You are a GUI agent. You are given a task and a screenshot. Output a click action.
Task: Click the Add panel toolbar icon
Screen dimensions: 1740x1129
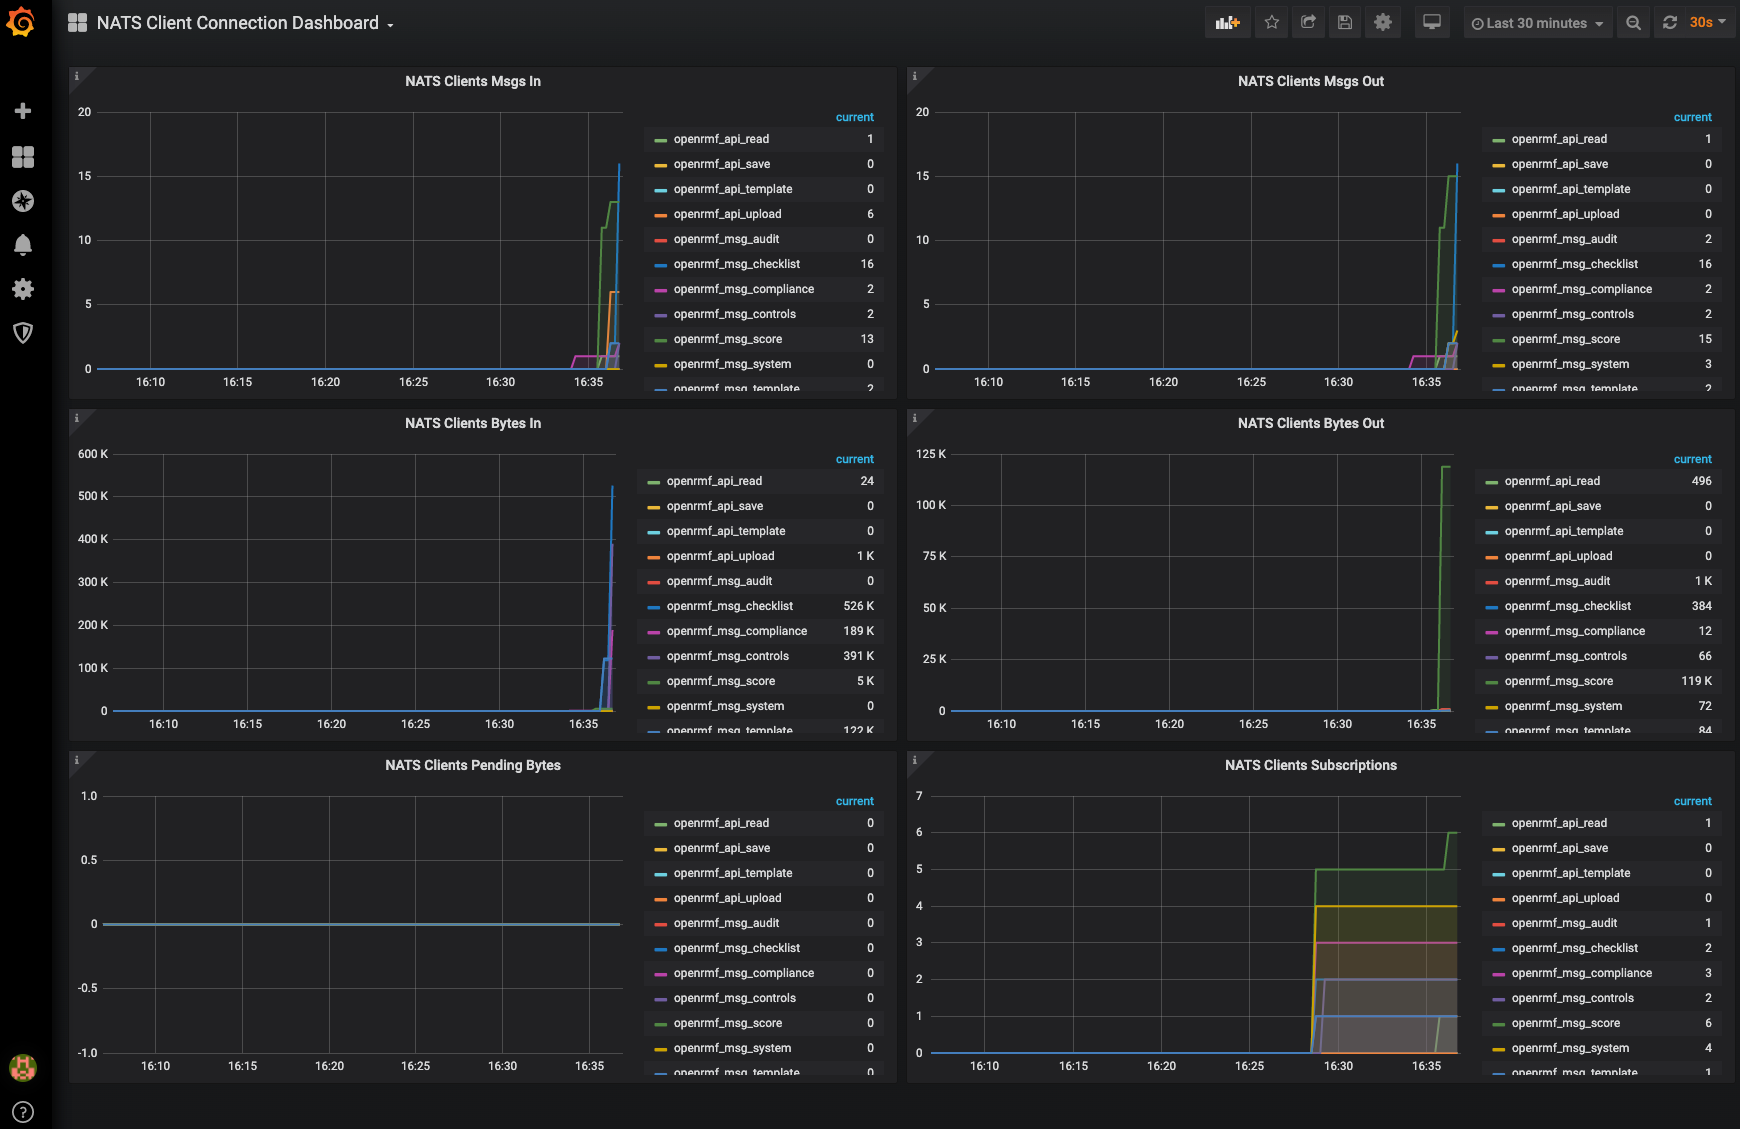pos(1227,23)
